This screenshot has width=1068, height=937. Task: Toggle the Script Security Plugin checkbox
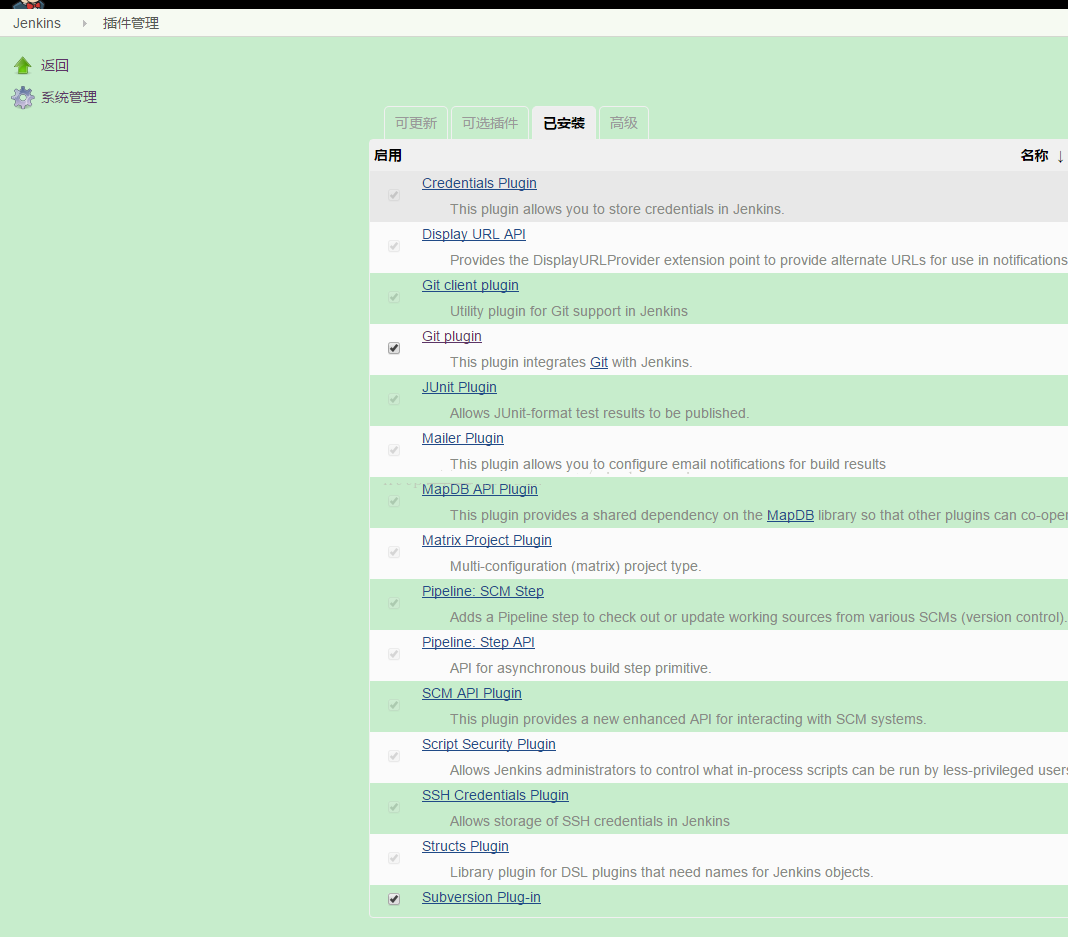[x=394, y=757]
